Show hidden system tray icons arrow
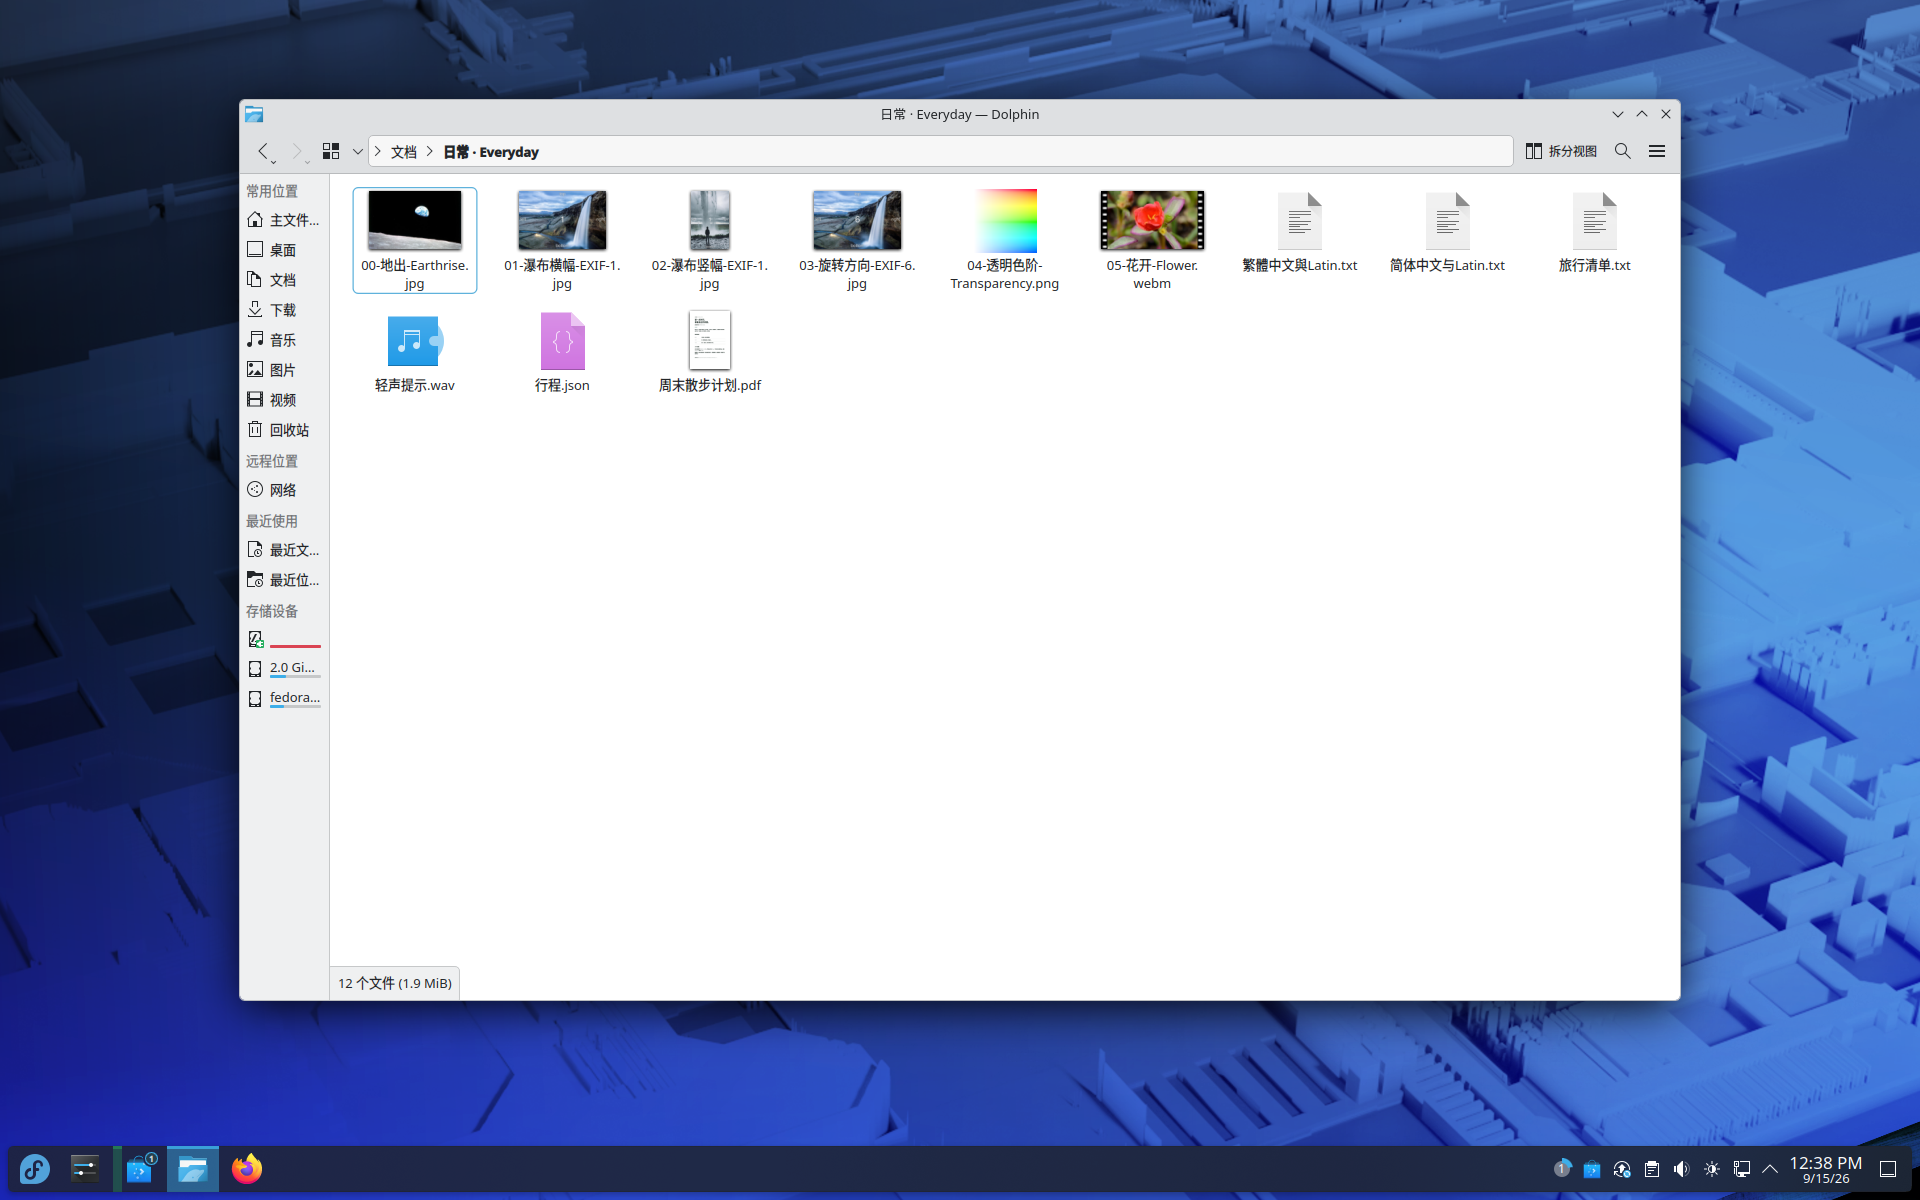1920x1200 pixels. point(1770,1169)
